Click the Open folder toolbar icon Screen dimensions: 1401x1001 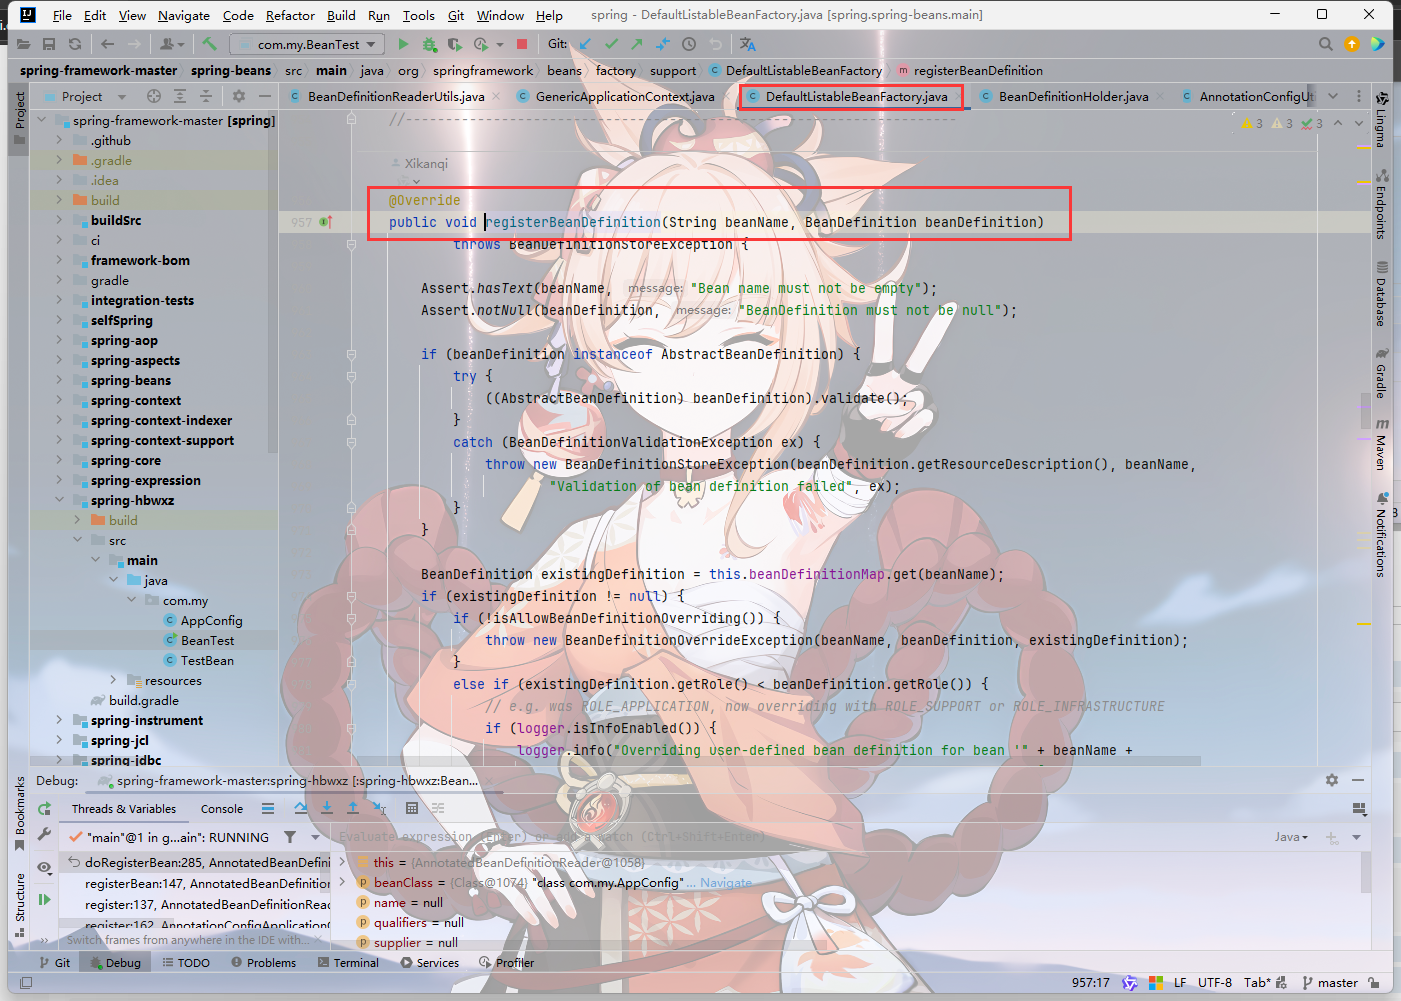(x=23, y=44)
